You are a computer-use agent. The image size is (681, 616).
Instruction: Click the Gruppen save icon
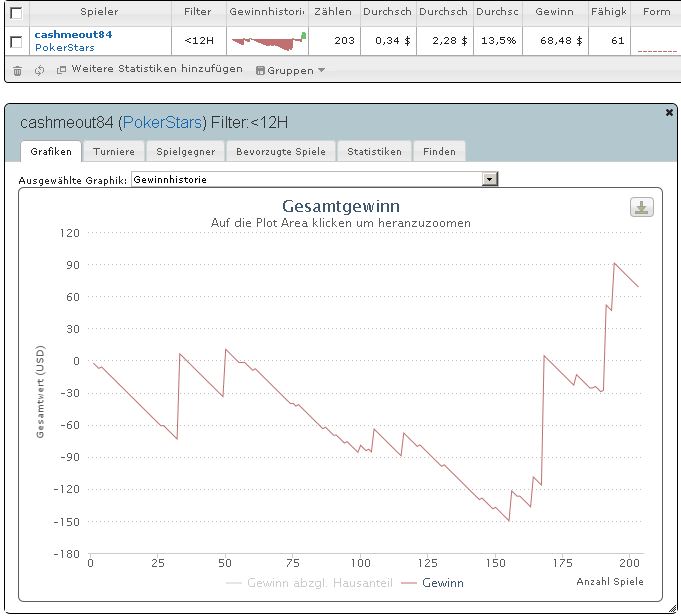click(260, 70)
